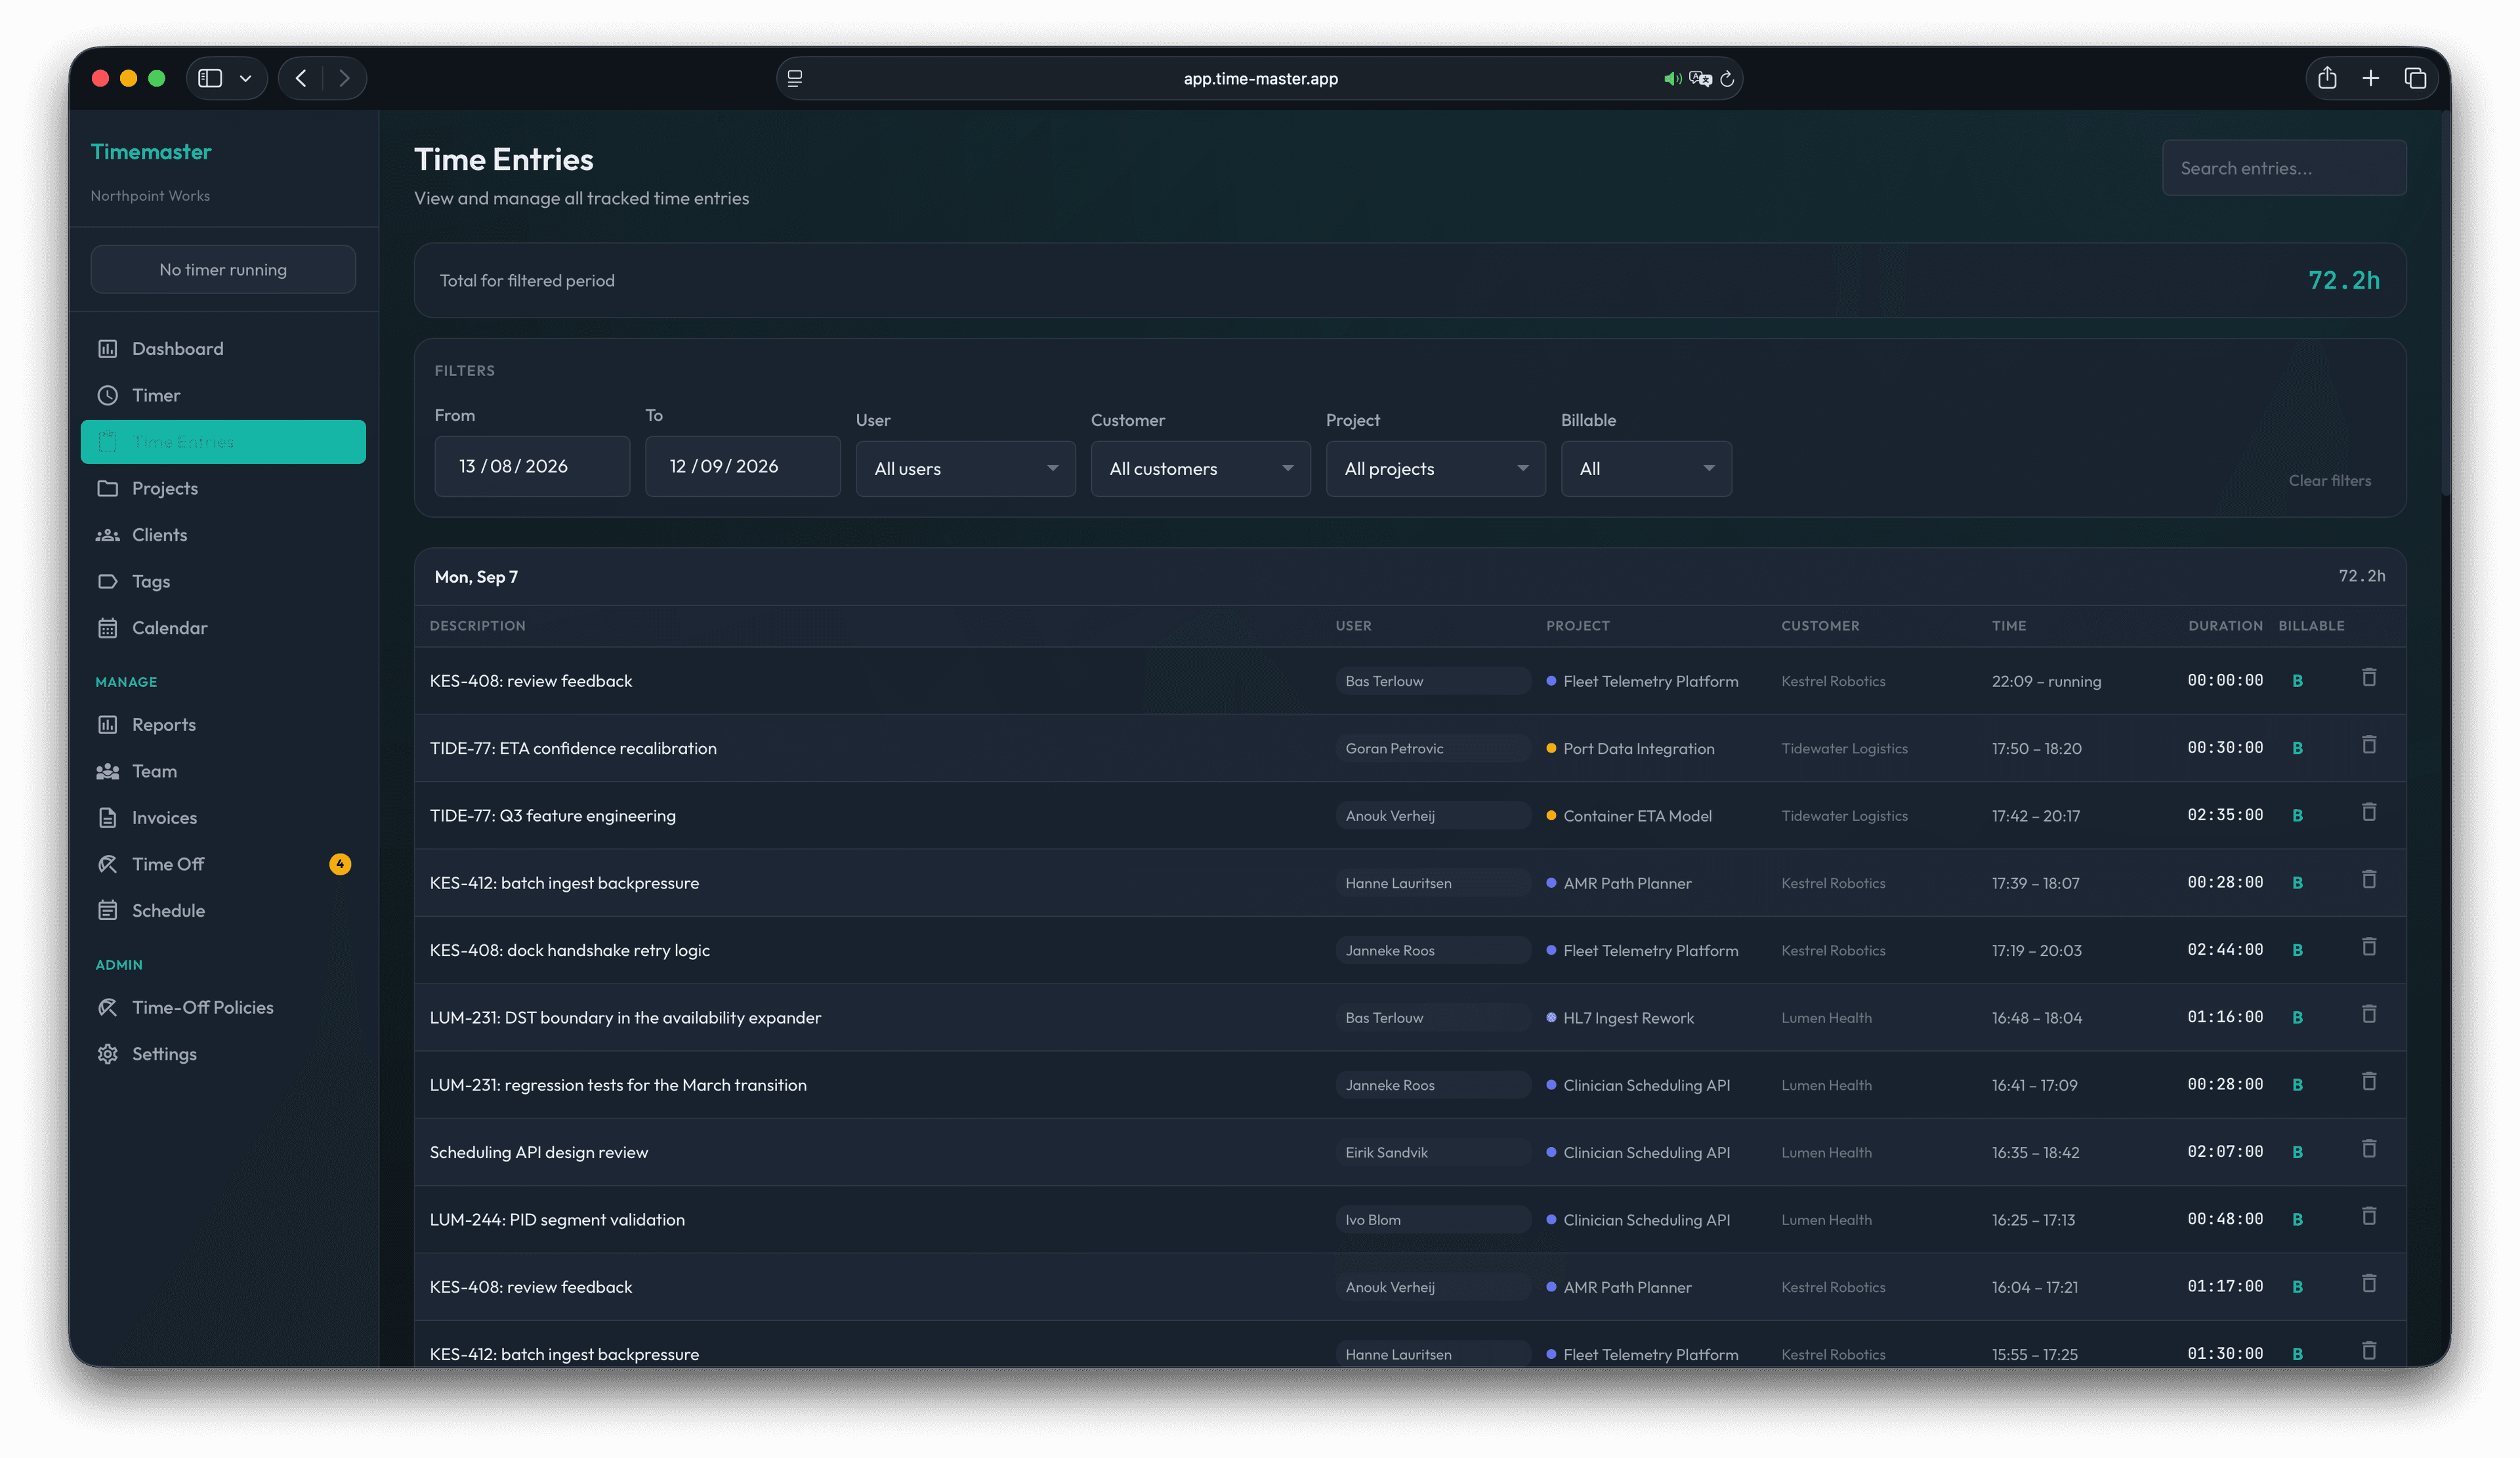This screenshot has height=1458, width=2520.
Task: Delete Anouk Verheij's KES-408 review feedback entry
Action: coord(2368,1285)
